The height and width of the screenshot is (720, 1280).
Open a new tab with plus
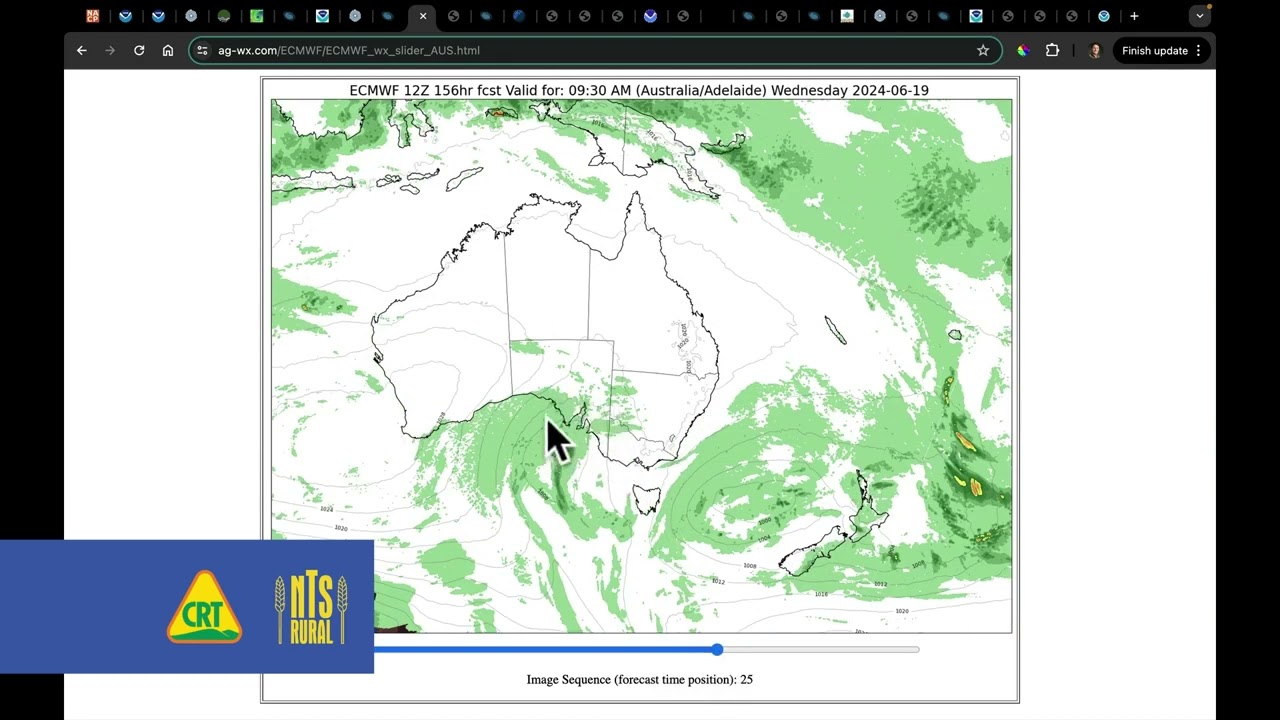pos(1134,16)
